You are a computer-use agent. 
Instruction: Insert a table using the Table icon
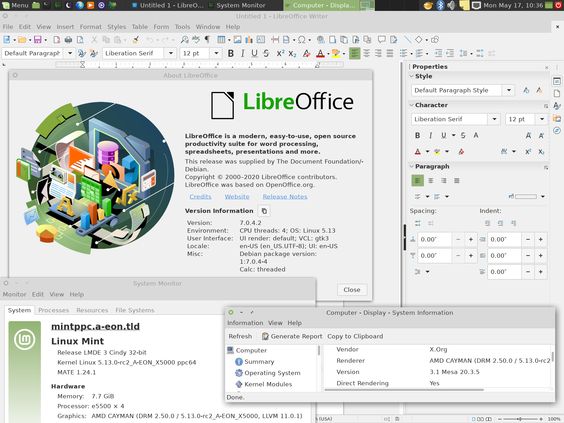tap(221, 40)
